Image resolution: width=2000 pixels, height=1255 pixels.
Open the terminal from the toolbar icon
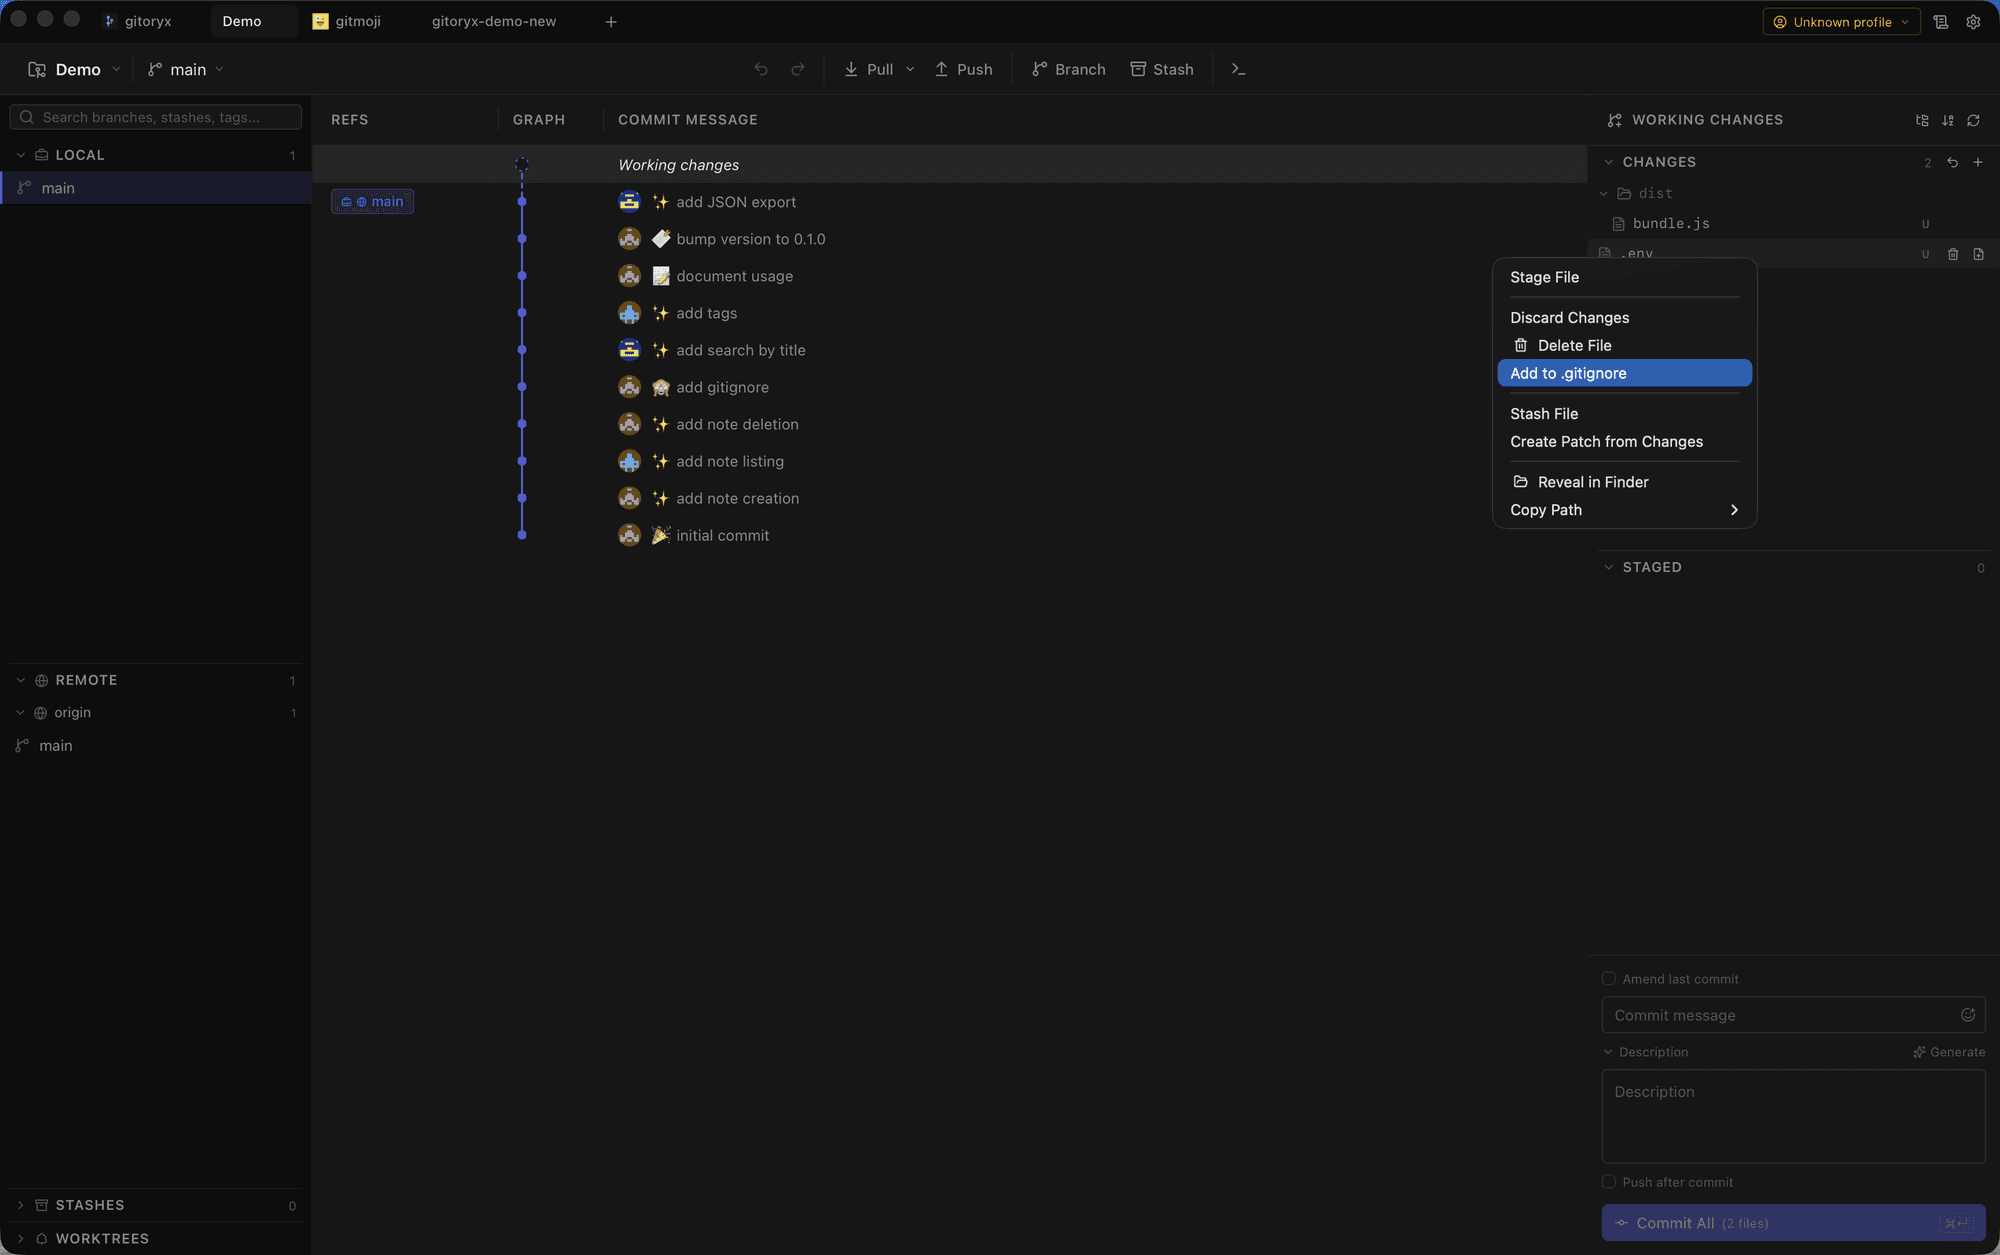coord(1238,69)
